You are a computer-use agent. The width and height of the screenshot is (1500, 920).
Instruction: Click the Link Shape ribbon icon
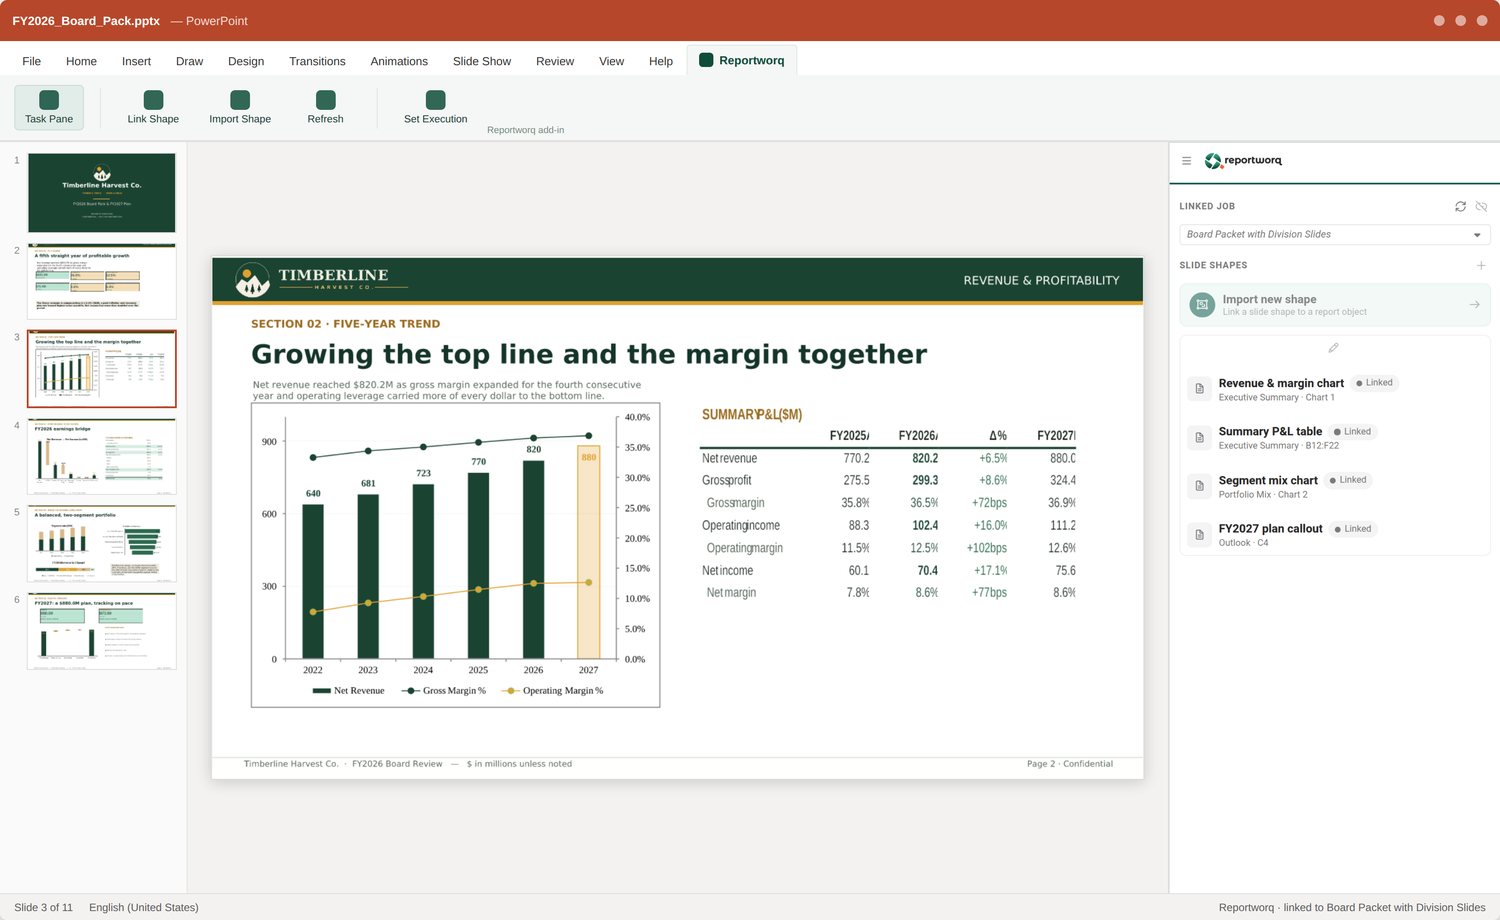[153, 100]
